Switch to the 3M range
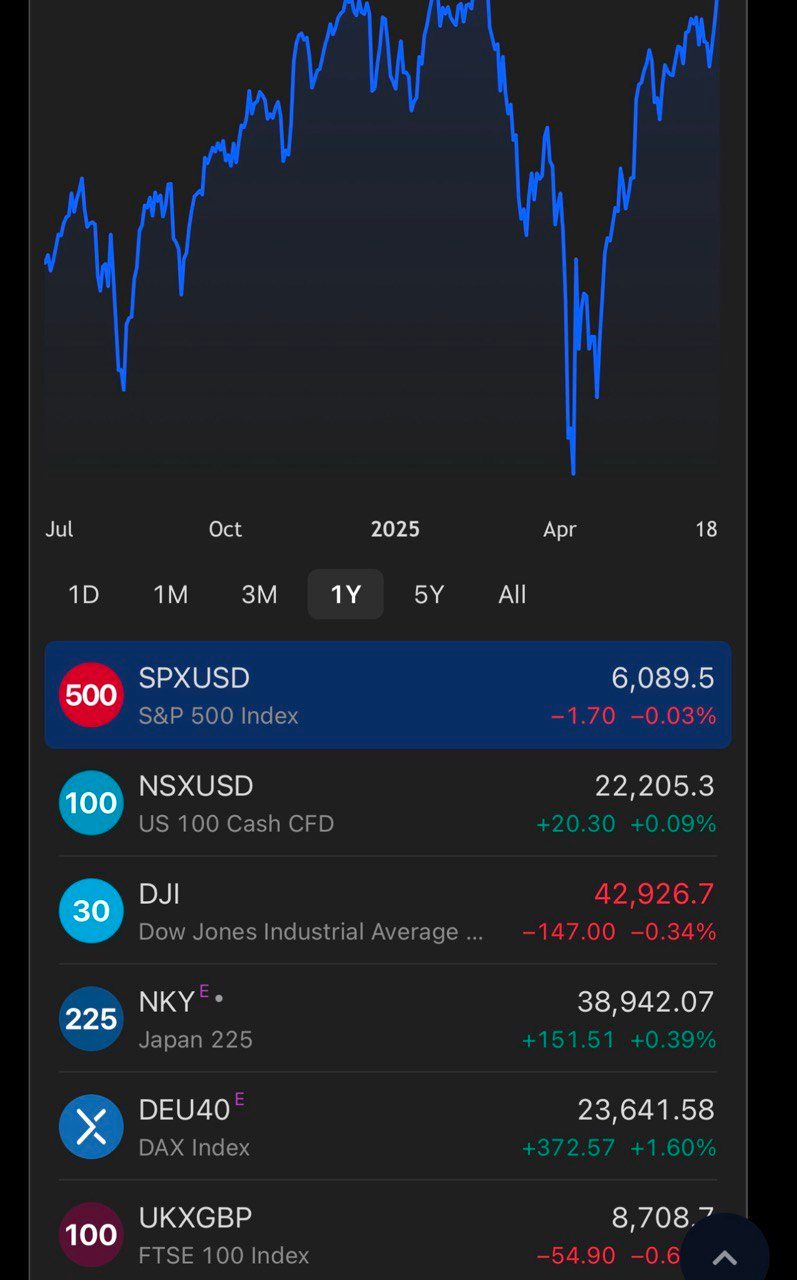Viewport: 797px width, 1280px height. 259,595
